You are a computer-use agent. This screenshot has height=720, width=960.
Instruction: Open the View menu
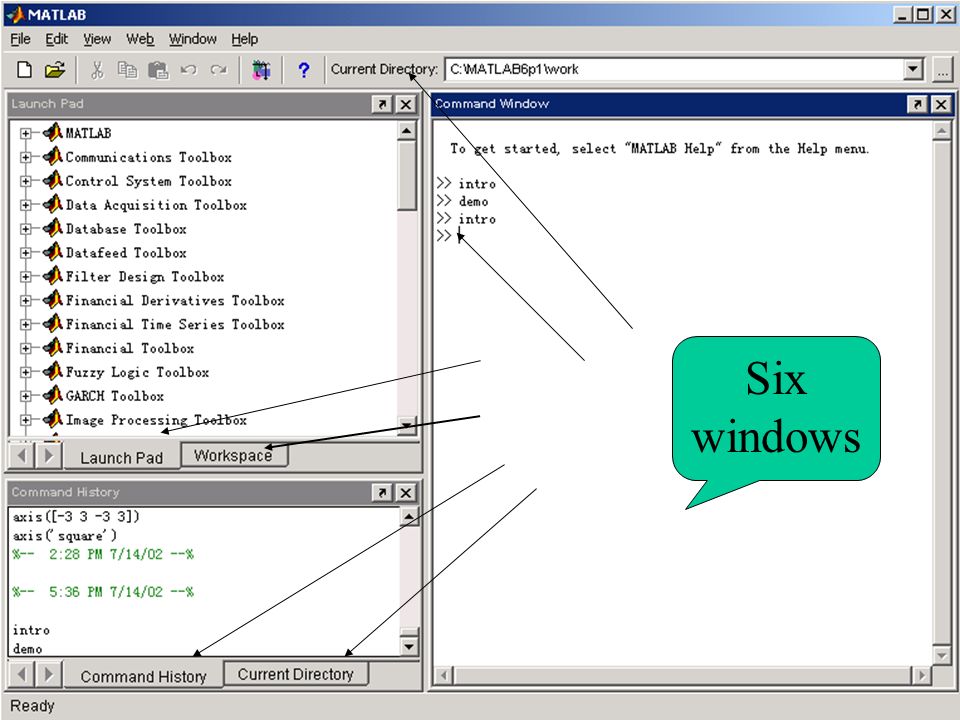(x=97, y=39)
